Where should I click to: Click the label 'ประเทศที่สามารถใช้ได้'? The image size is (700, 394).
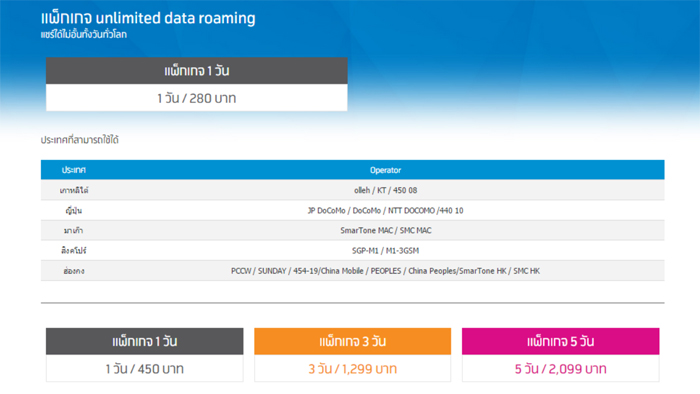(79, 140)
